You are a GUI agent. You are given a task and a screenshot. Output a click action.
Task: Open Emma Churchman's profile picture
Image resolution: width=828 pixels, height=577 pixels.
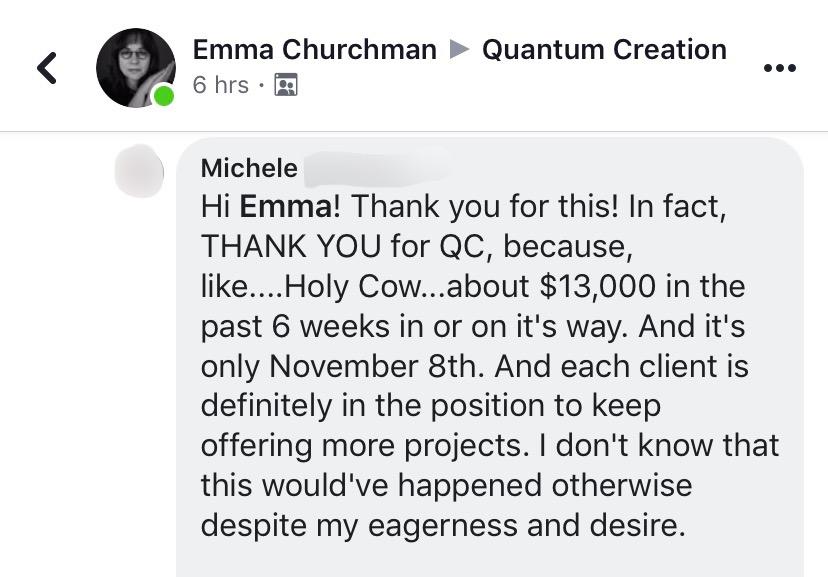(x=135, y=67)
